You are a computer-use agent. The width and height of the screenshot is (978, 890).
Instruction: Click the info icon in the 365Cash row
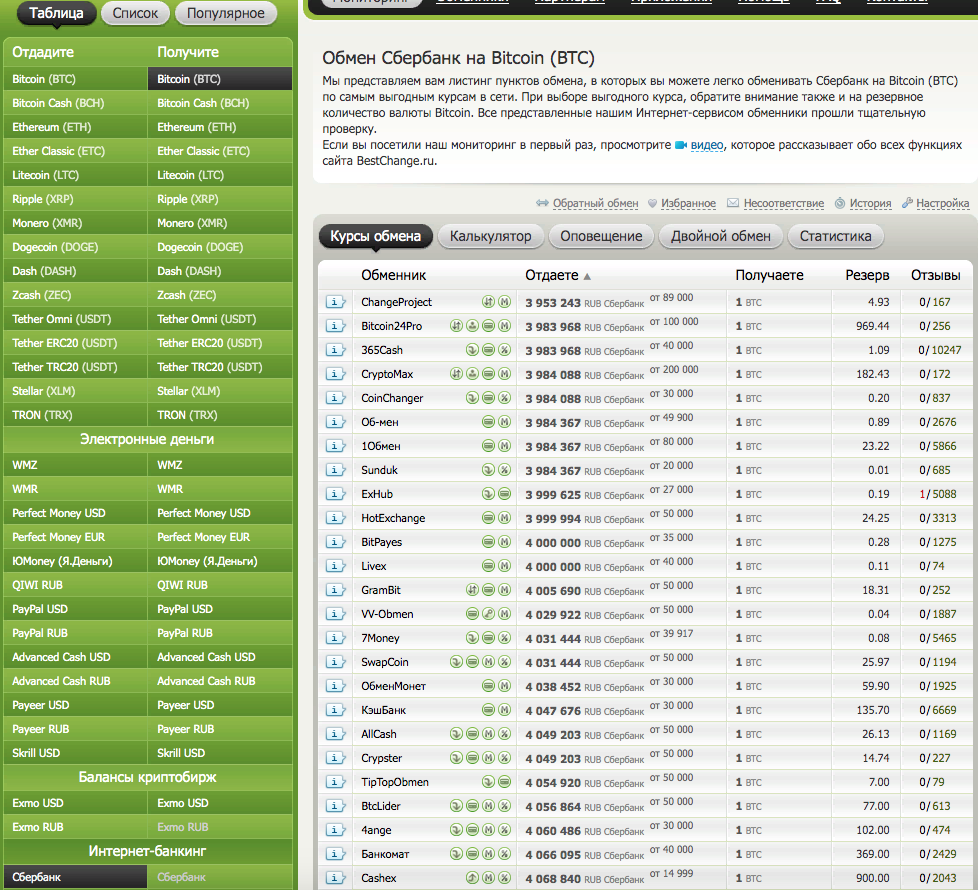tap(335, 351)
